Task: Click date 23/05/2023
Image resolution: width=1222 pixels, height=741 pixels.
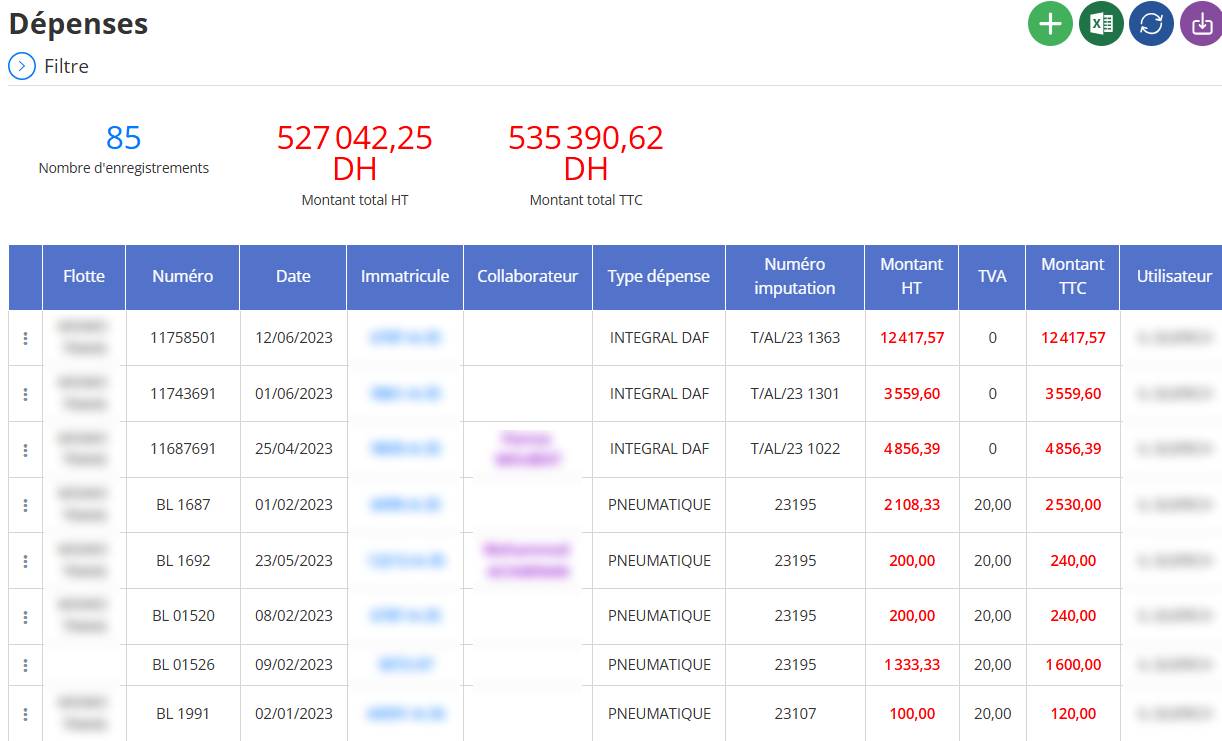Action: [294, 561]
